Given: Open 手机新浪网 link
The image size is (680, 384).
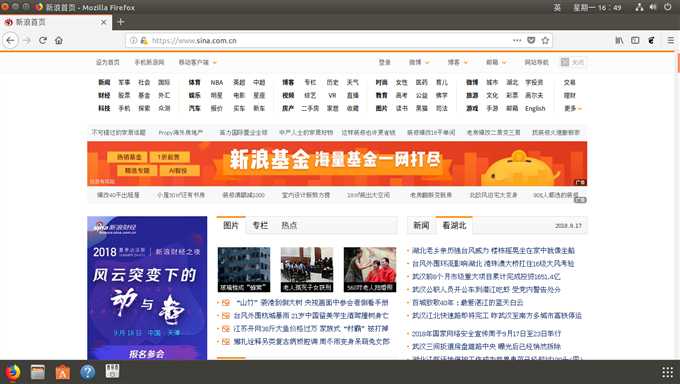Looking at the screenshot, I should click(x=149, y=62).
